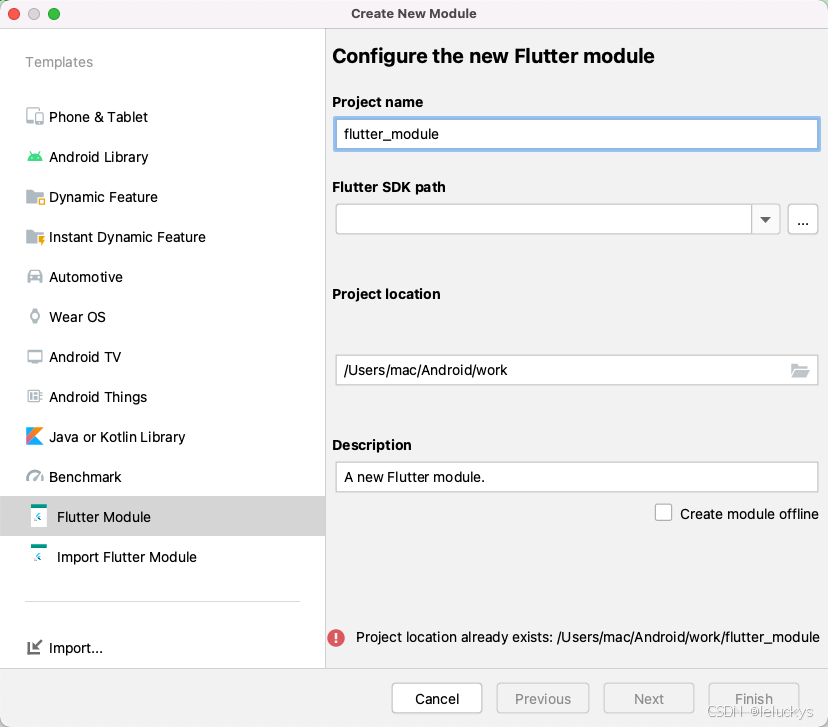This screenshot has width=828, height=727.
Task: Click the Description text field
Action: 577,477
